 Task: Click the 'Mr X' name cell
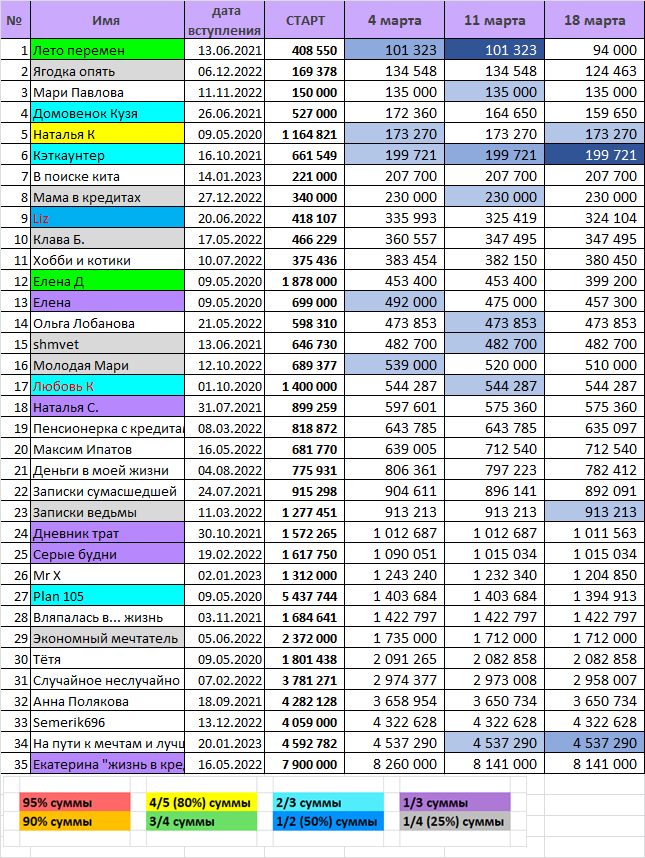(107, 575)
